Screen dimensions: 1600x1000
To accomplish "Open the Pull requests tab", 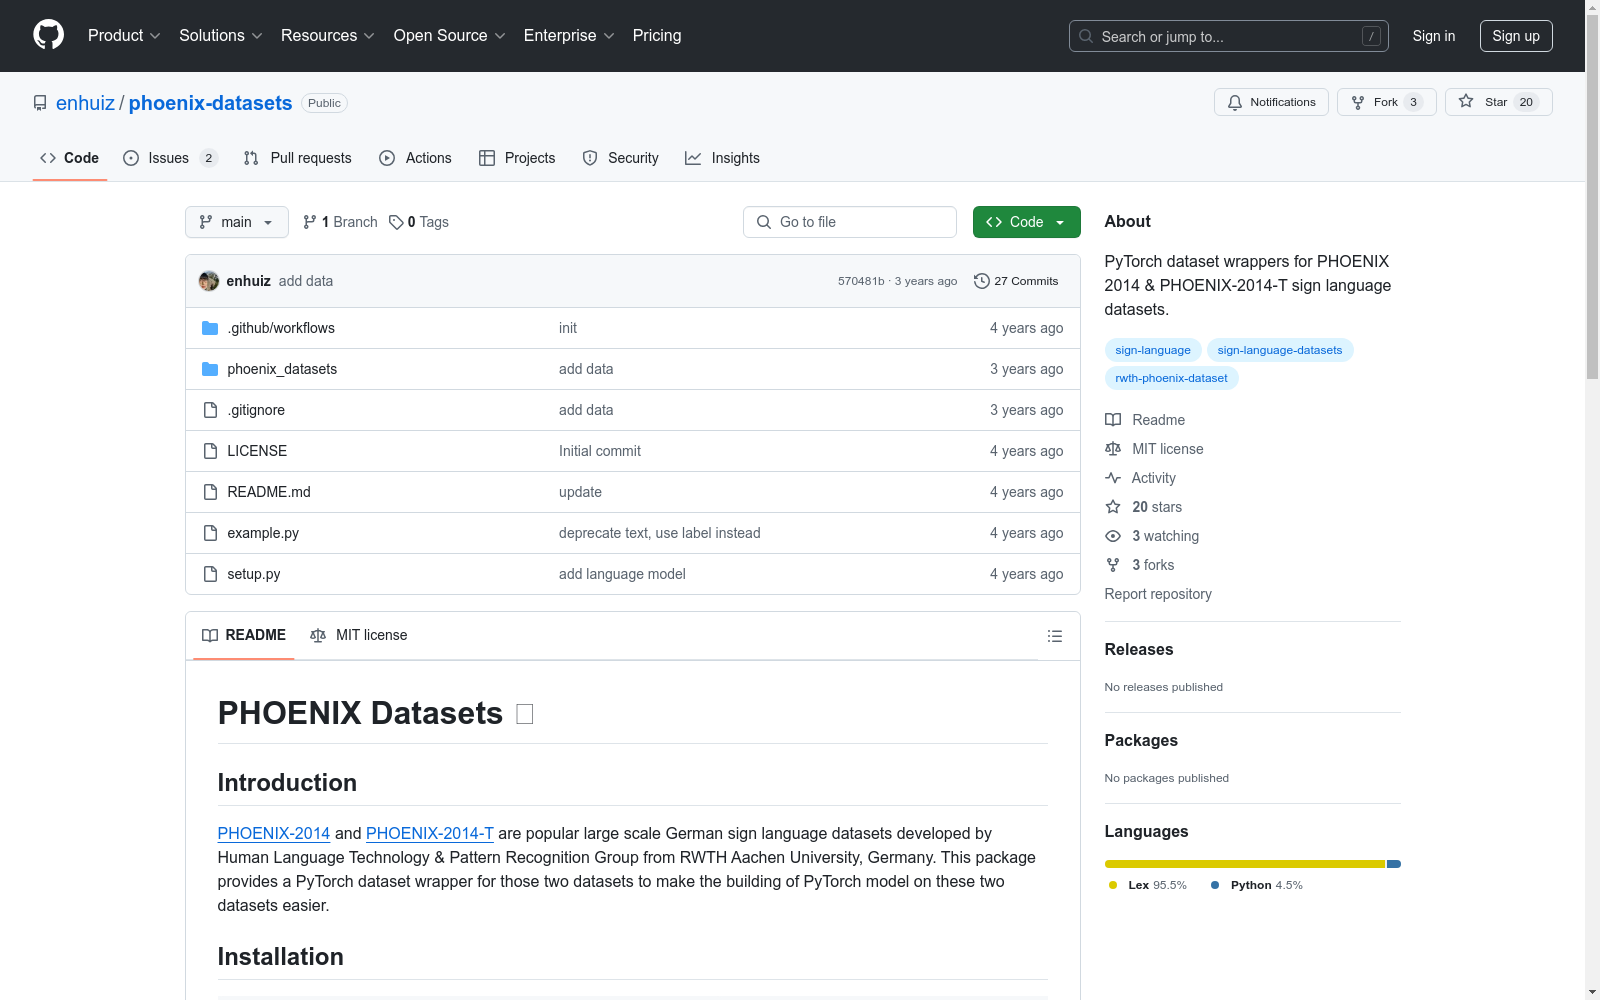I will [297, 158].
